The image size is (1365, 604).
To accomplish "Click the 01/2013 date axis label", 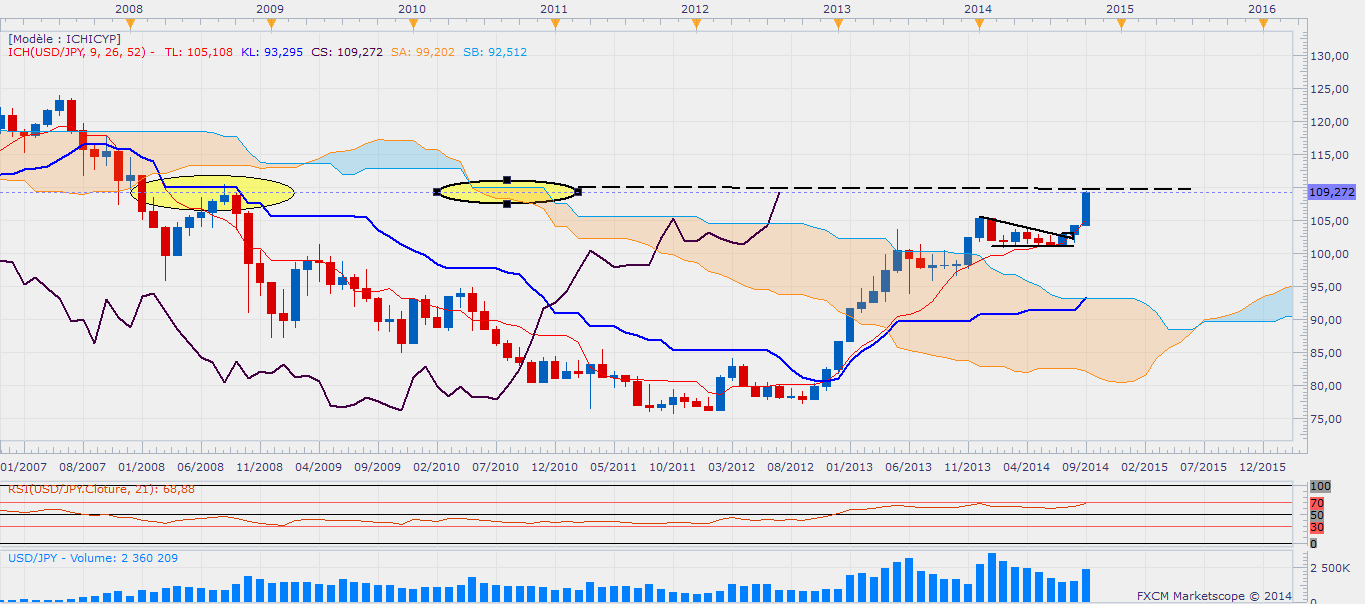I will point(849,467).
